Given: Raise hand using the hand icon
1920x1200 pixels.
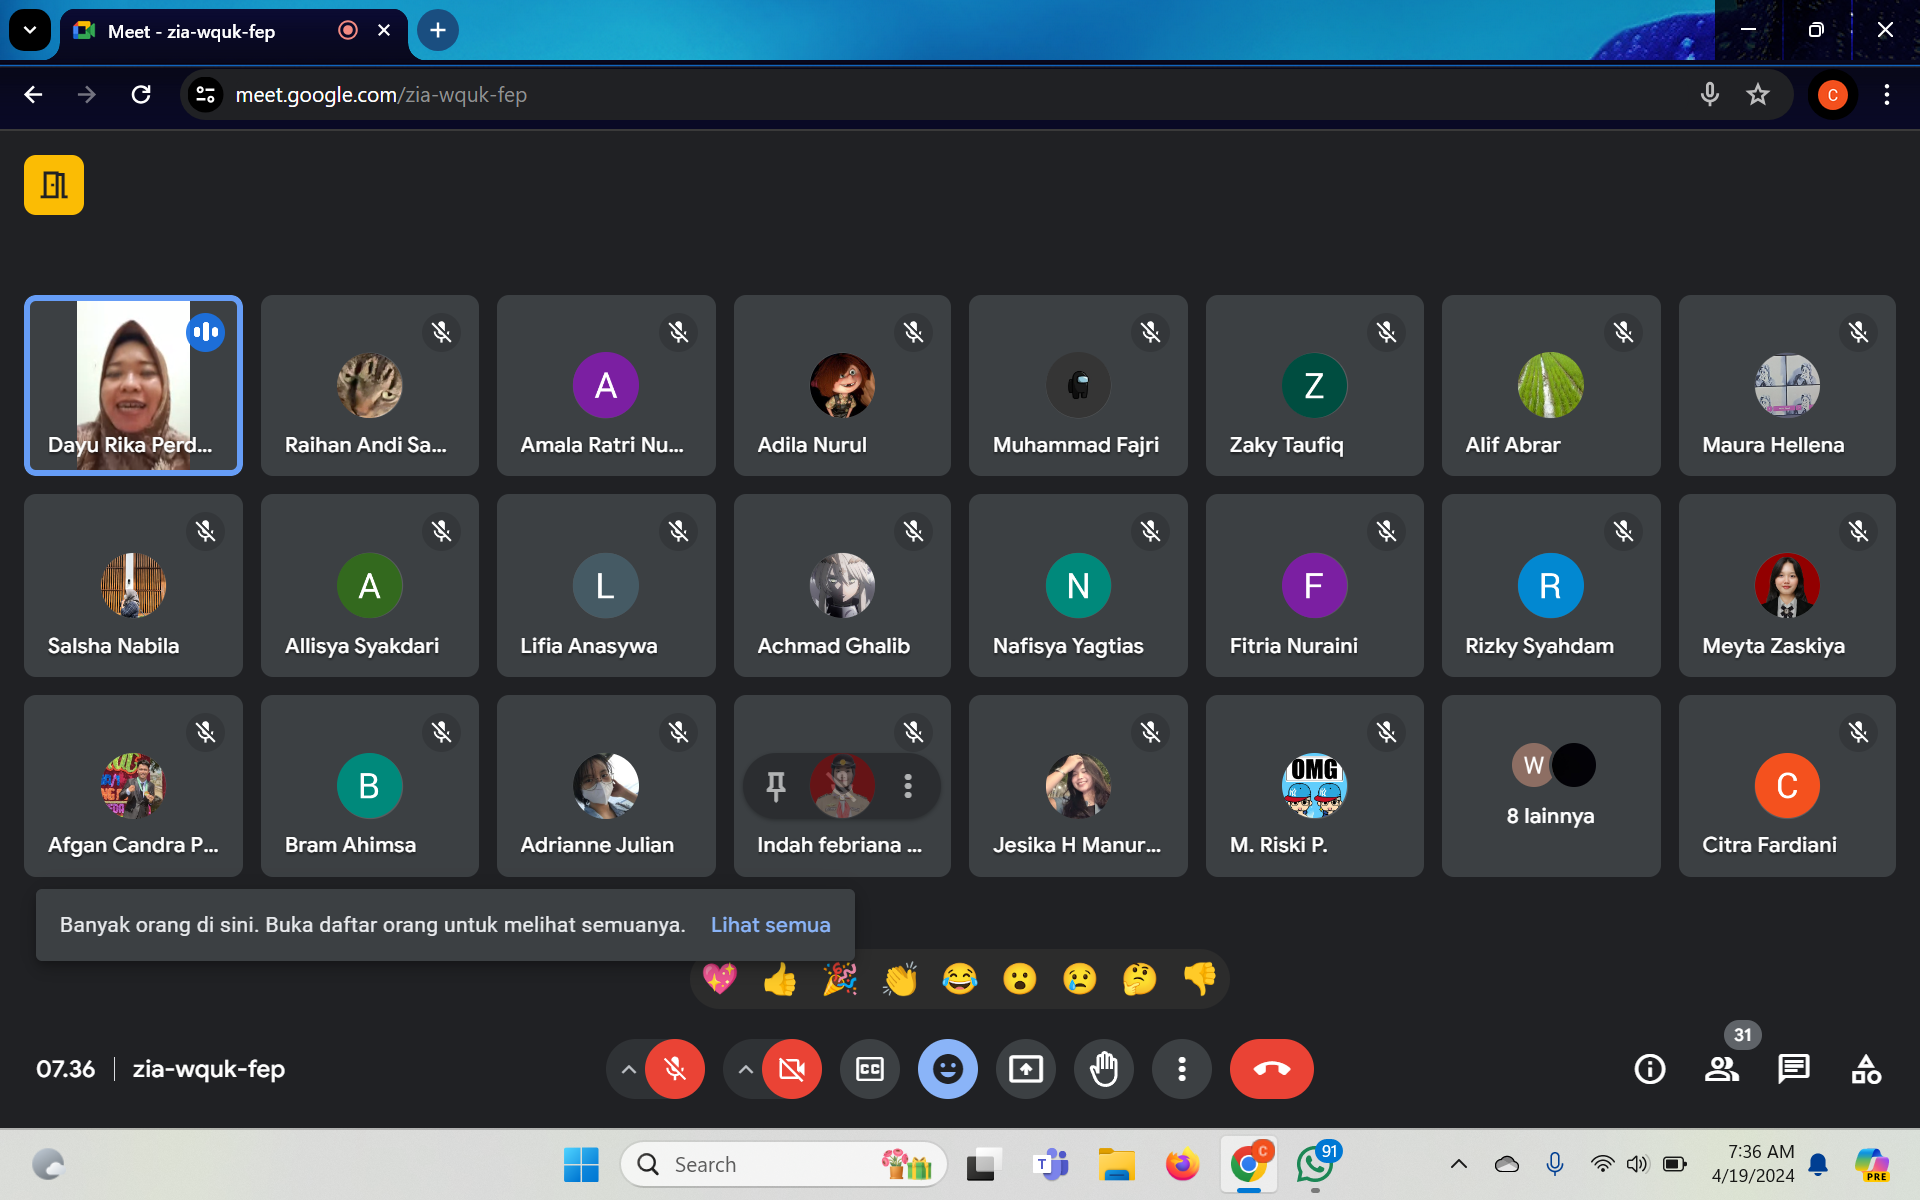Looking at the screenshot, I should pyautogui.click(x=1104, y=1069).
